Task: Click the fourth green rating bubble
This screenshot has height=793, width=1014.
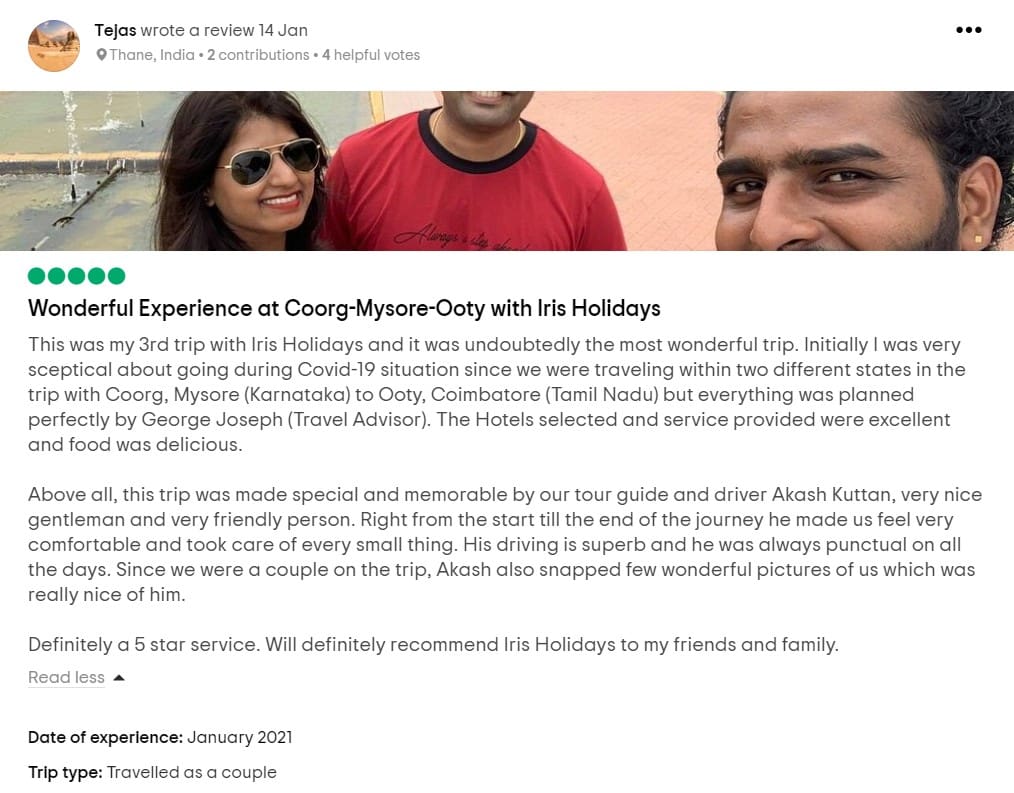Action: pyautogui.click(x=96, y=276)
